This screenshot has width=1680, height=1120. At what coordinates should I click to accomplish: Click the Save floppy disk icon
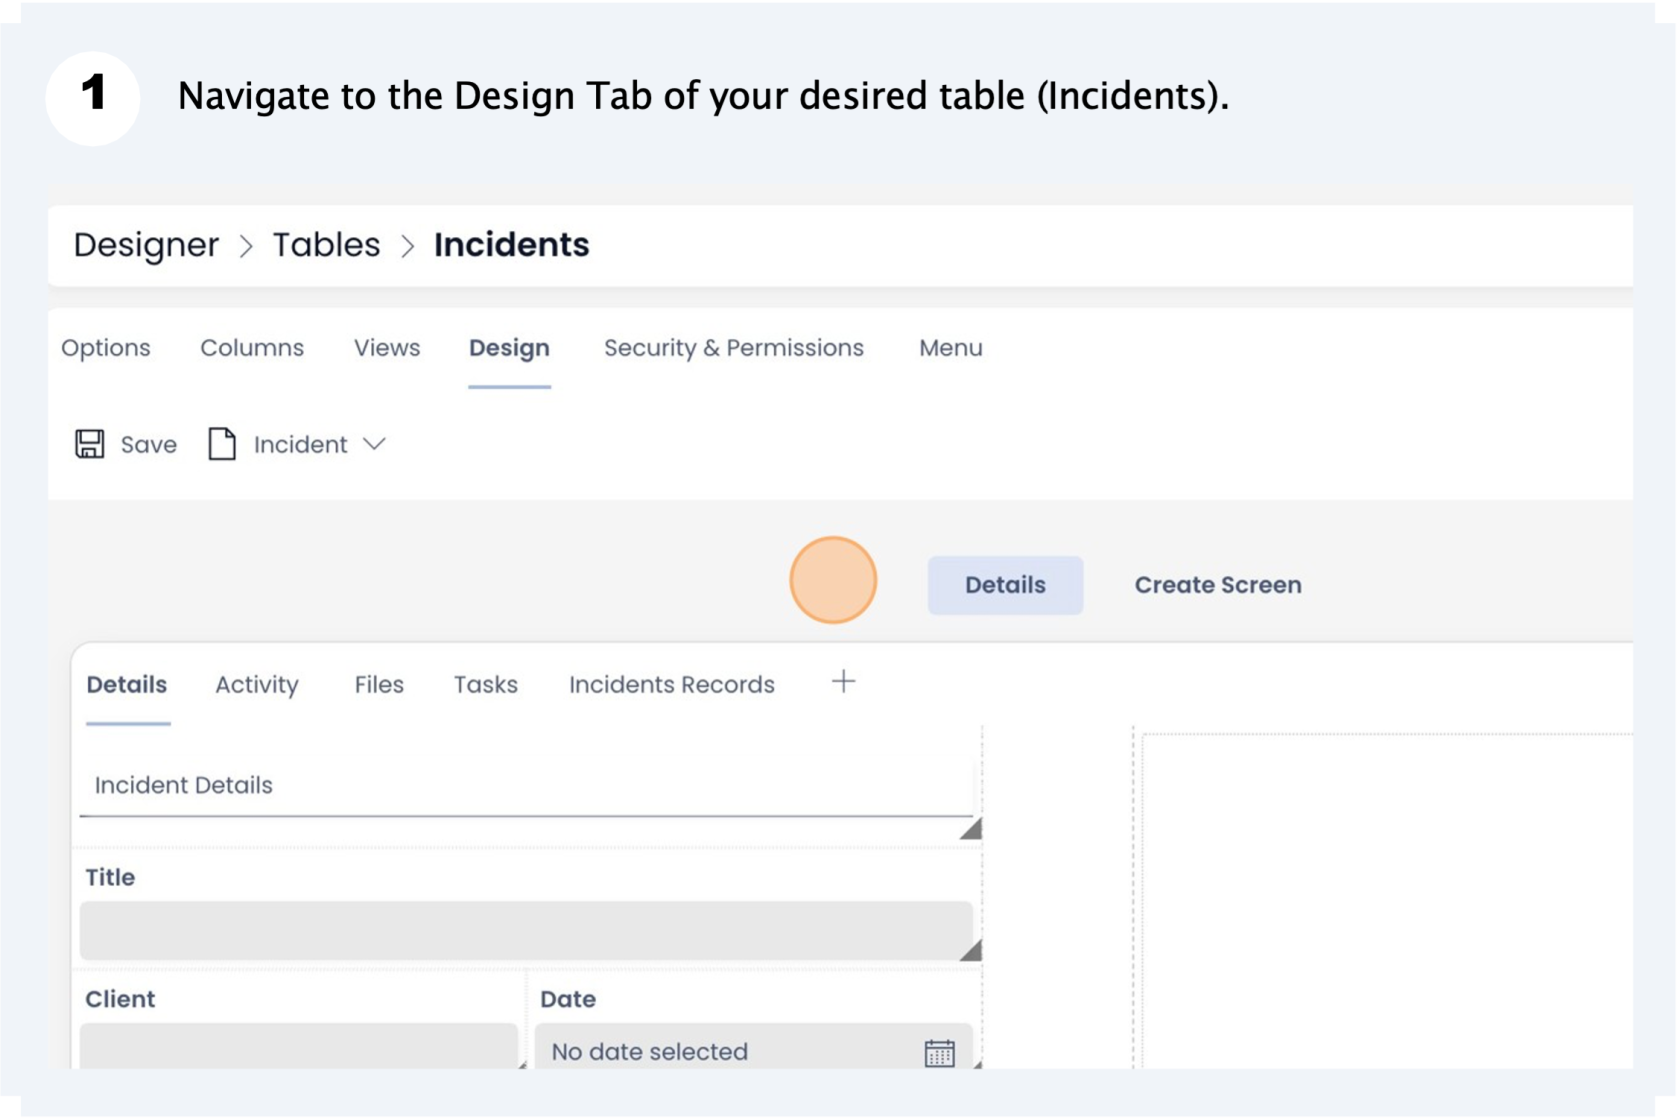(89, 444)
